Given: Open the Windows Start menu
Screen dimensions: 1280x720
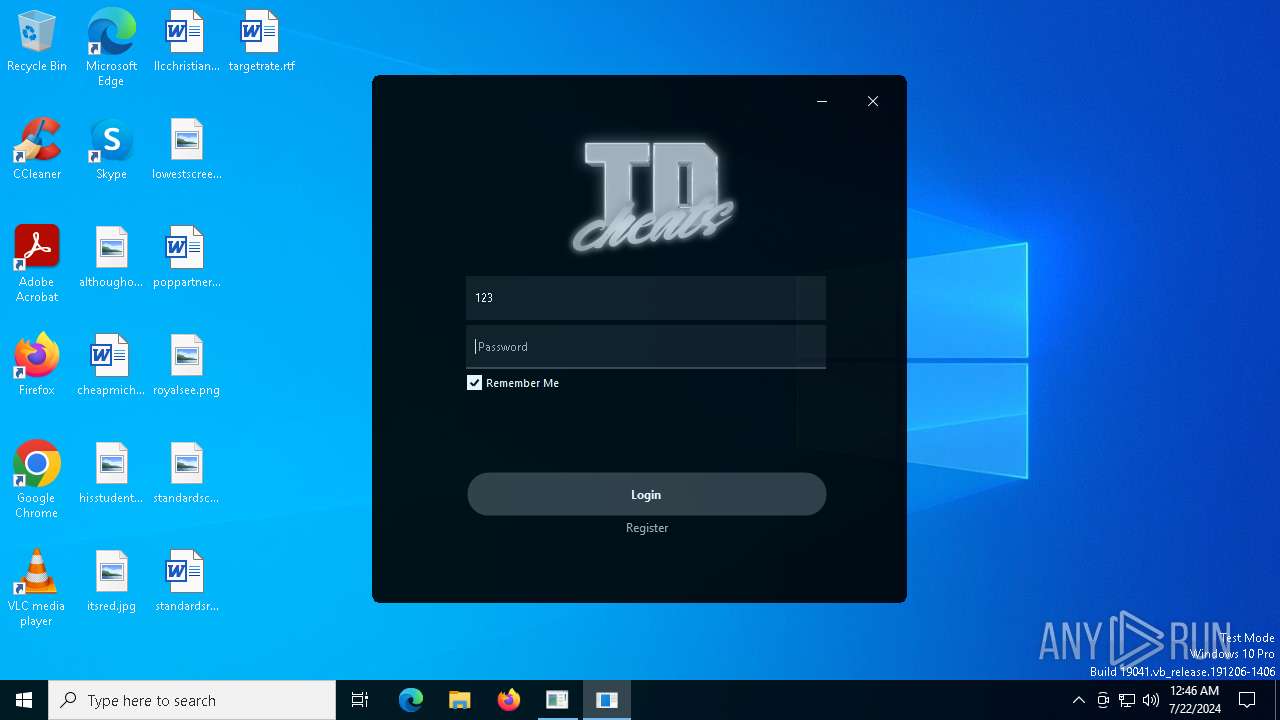Looking at the screenshot, I should [24, 700].
